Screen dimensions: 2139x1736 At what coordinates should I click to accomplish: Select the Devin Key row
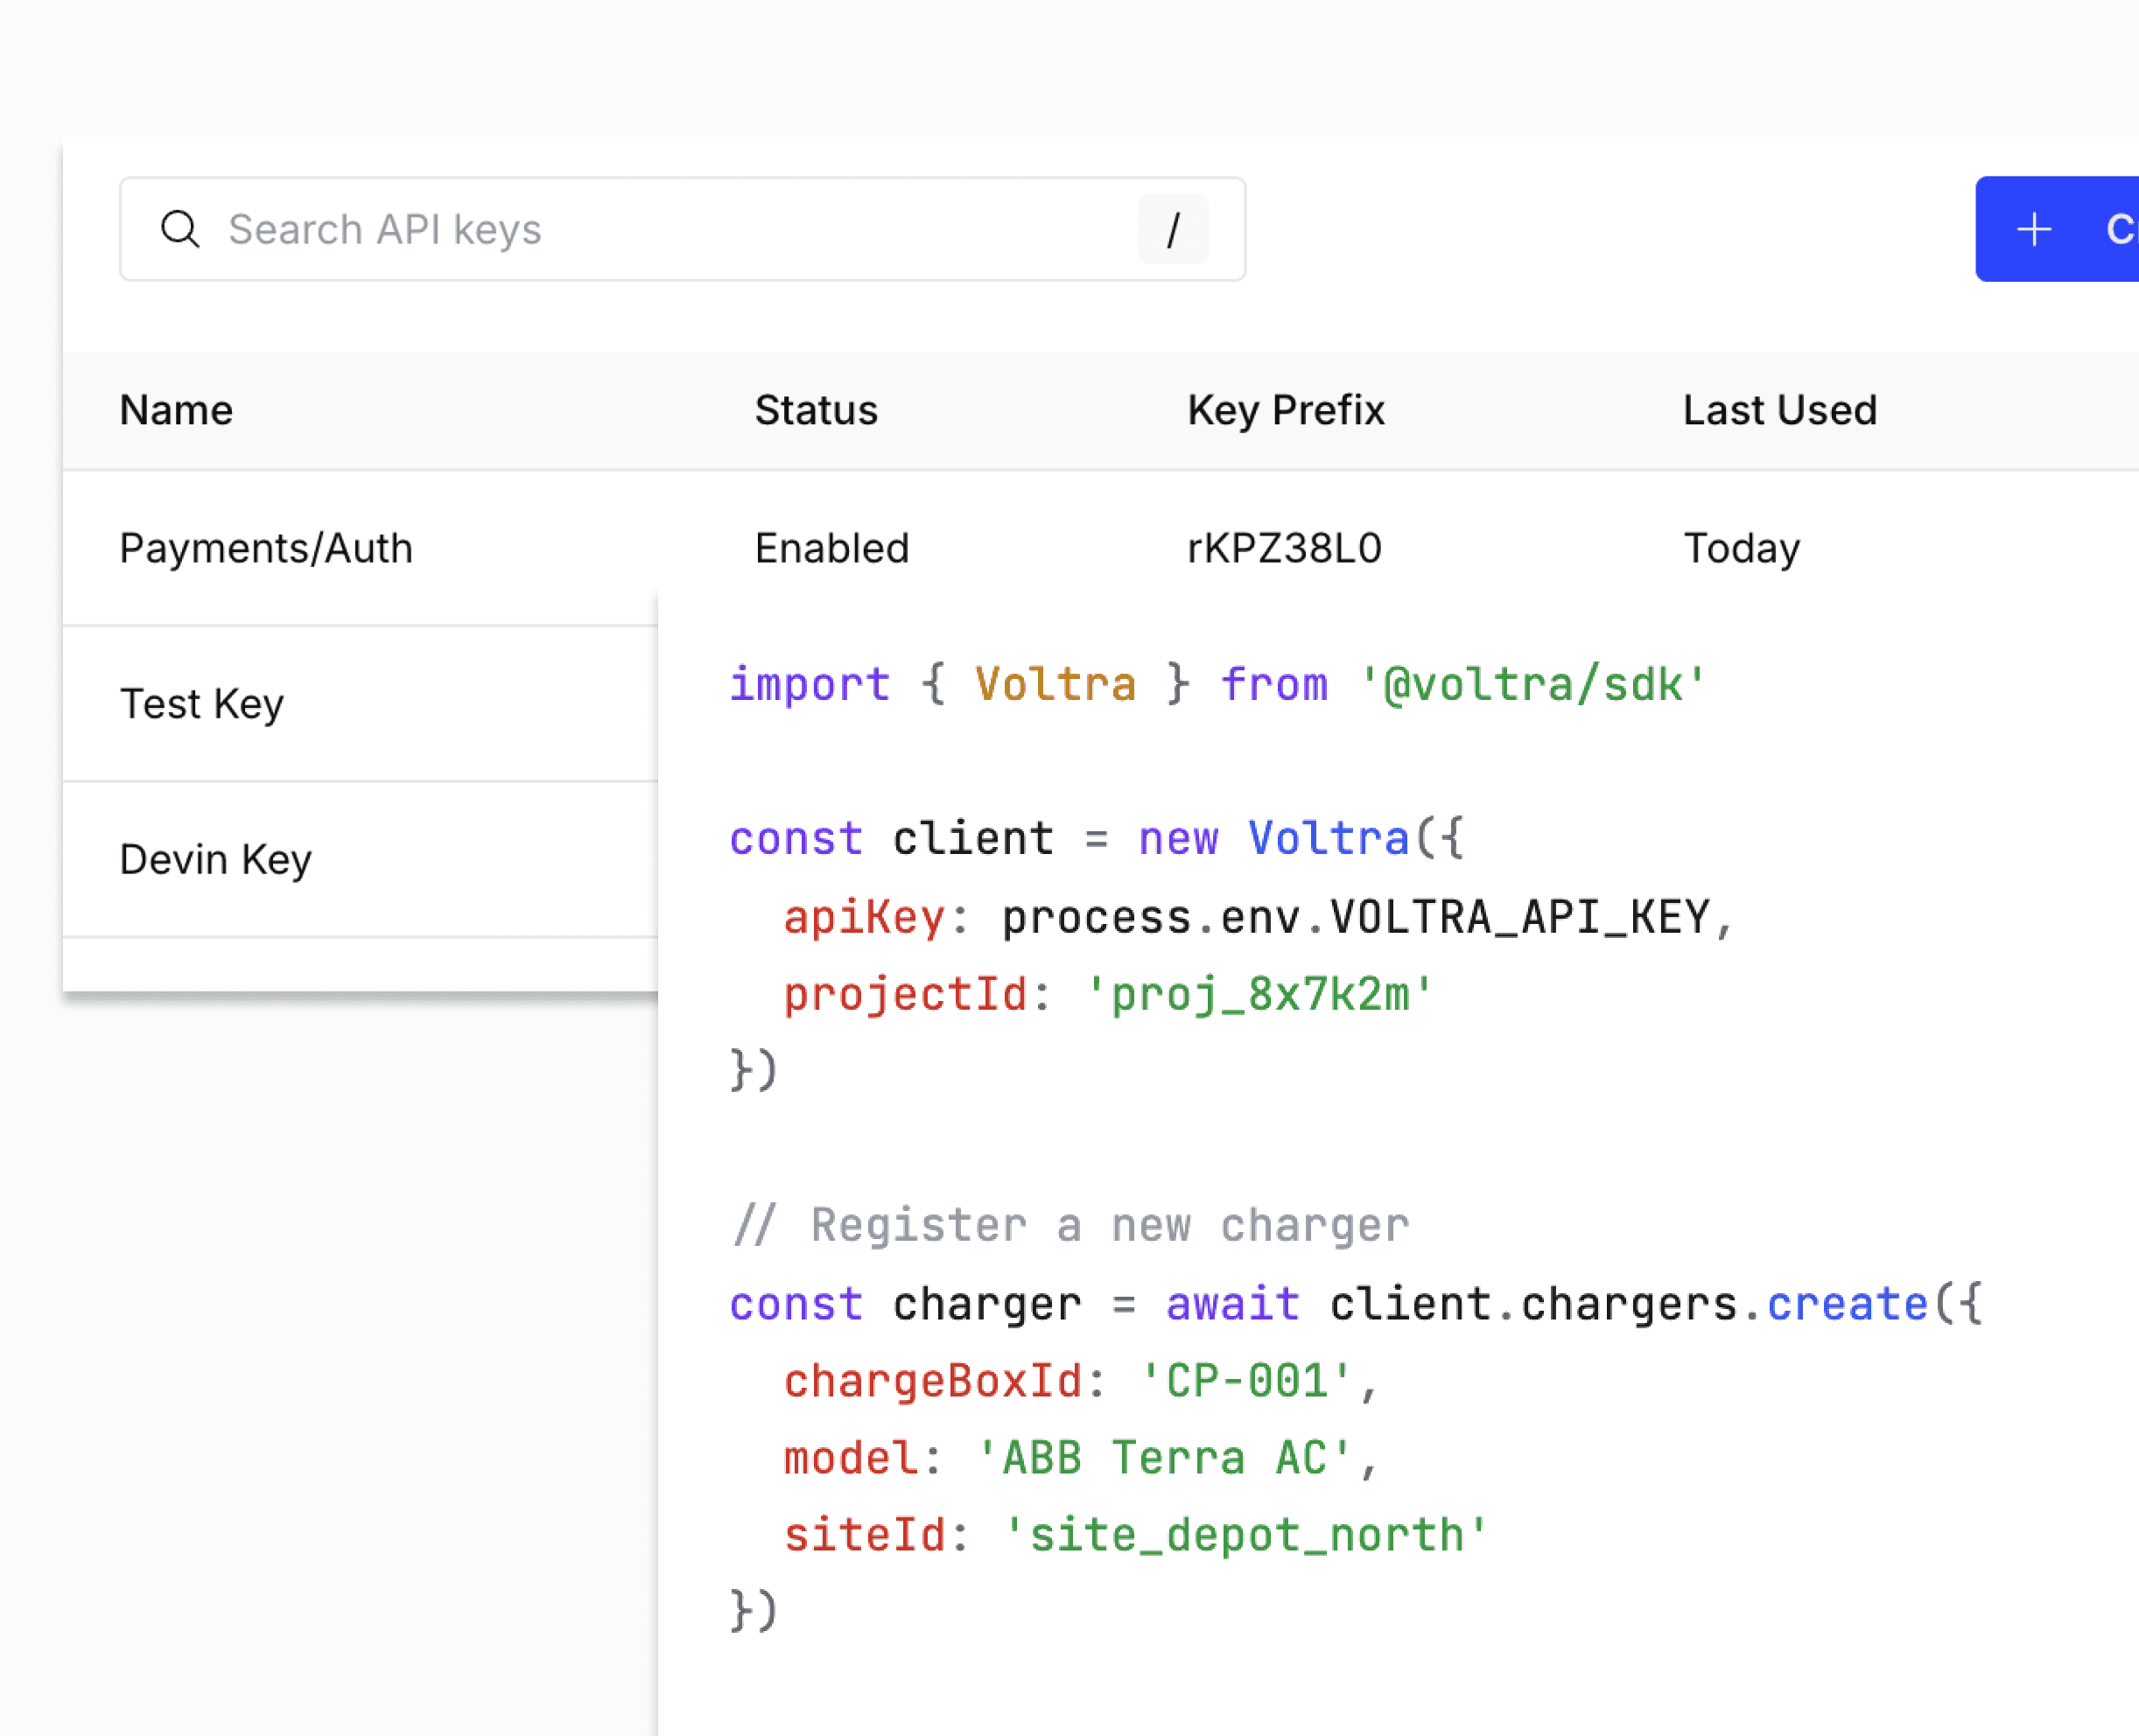click(x=216, y=859)
